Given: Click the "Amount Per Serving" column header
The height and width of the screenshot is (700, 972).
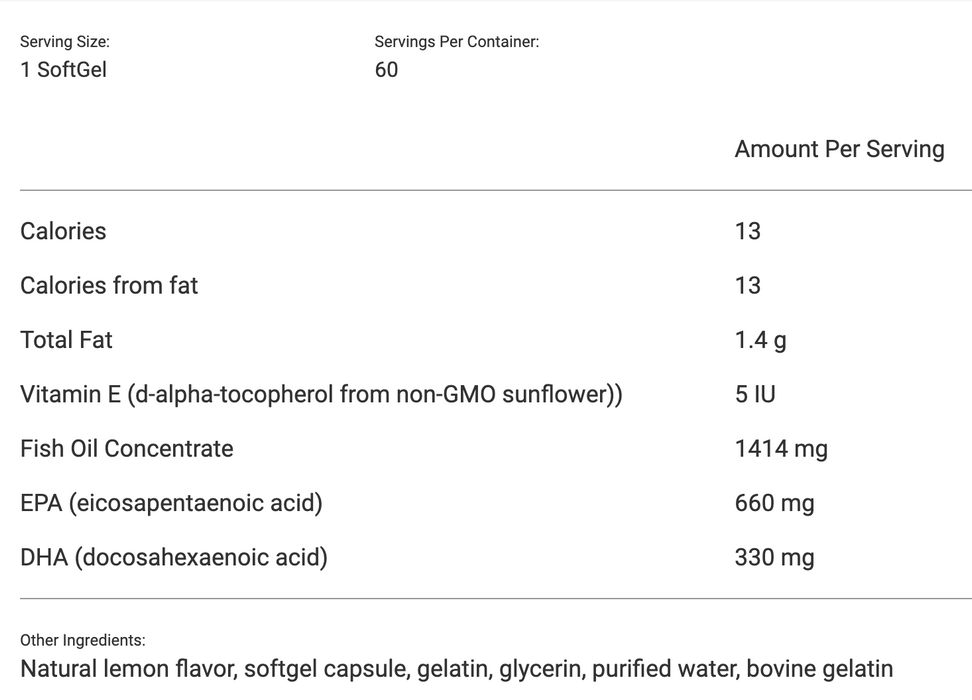Looking at the screenshot, I should [x=839, y=149].
